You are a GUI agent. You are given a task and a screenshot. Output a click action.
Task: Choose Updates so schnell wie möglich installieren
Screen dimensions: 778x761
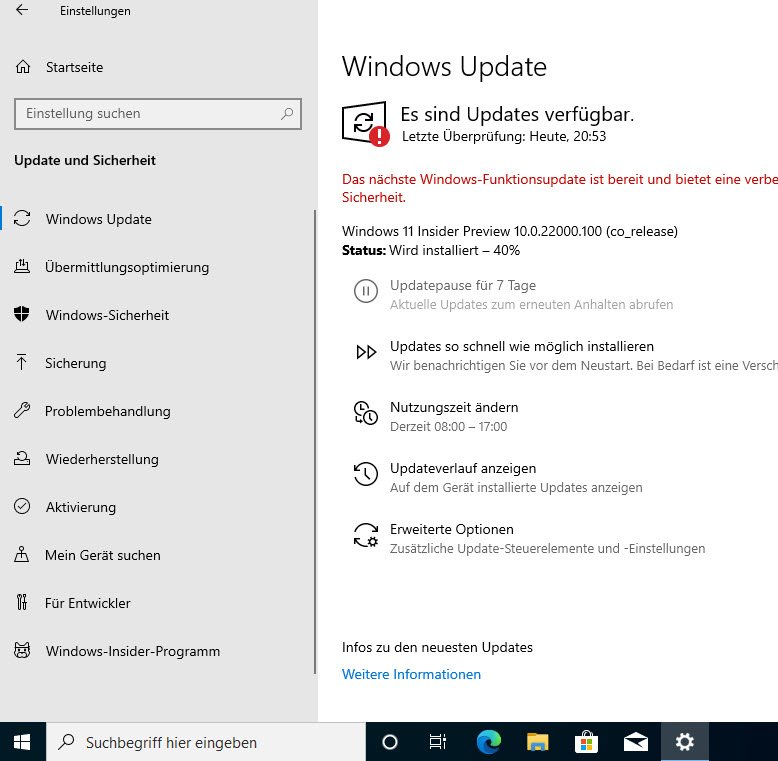coord(522,346)
